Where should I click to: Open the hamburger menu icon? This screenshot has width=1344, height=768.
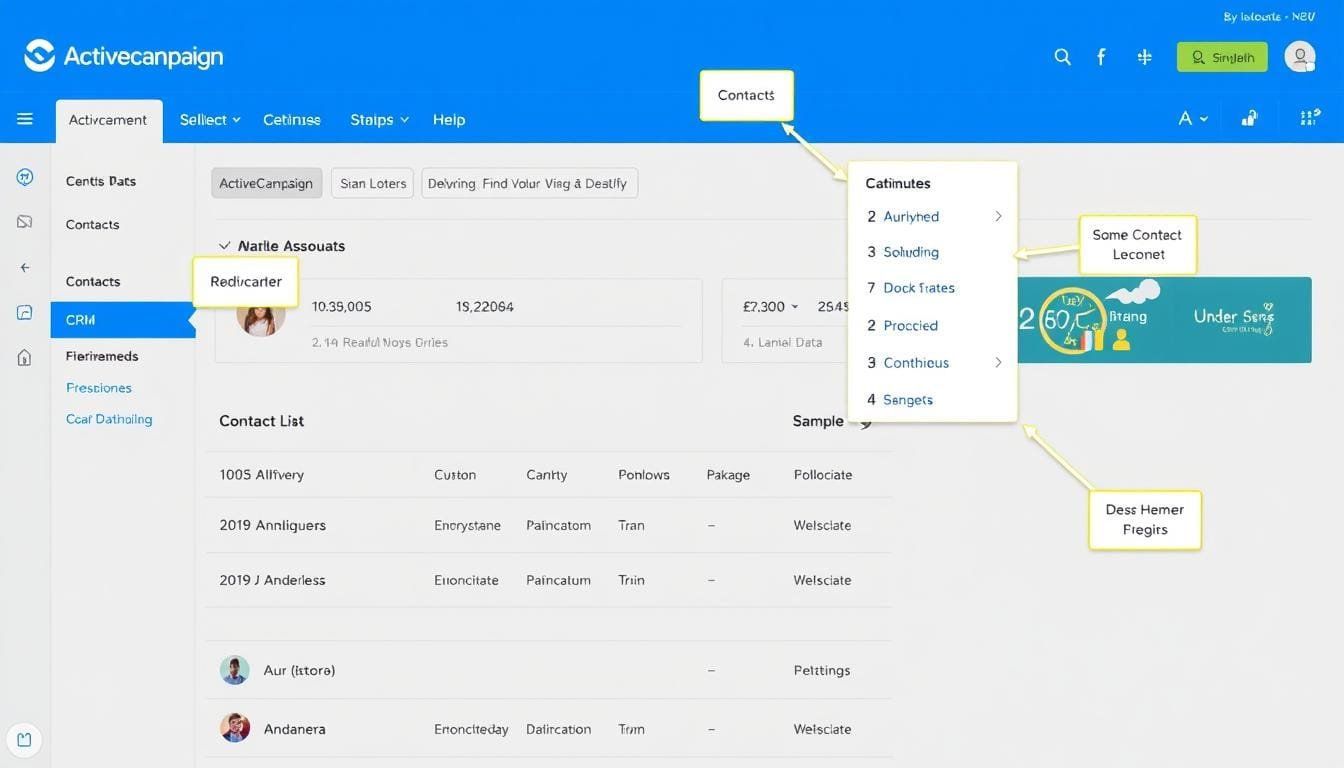(25, 119)
